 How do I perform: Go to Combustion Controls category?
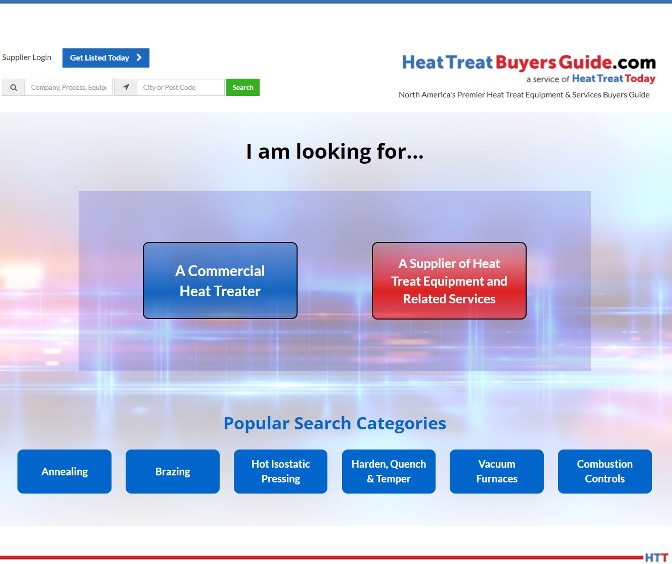coord(604,471)
